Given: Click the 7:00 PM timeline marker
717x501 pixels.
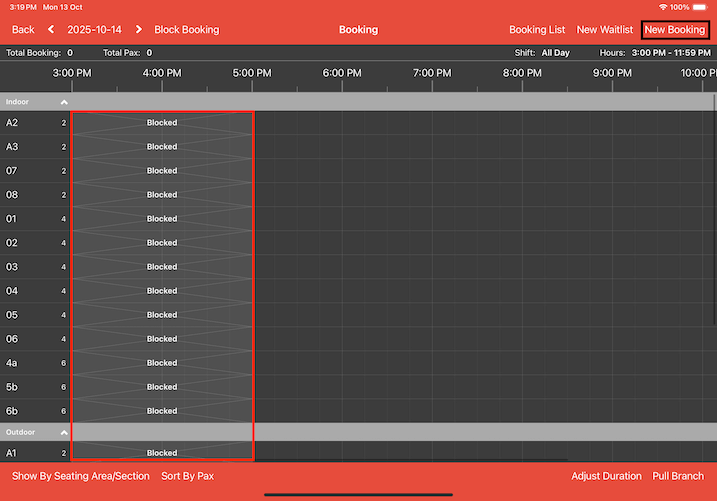Looking at the screenshot, I should [x=432, y=73].
